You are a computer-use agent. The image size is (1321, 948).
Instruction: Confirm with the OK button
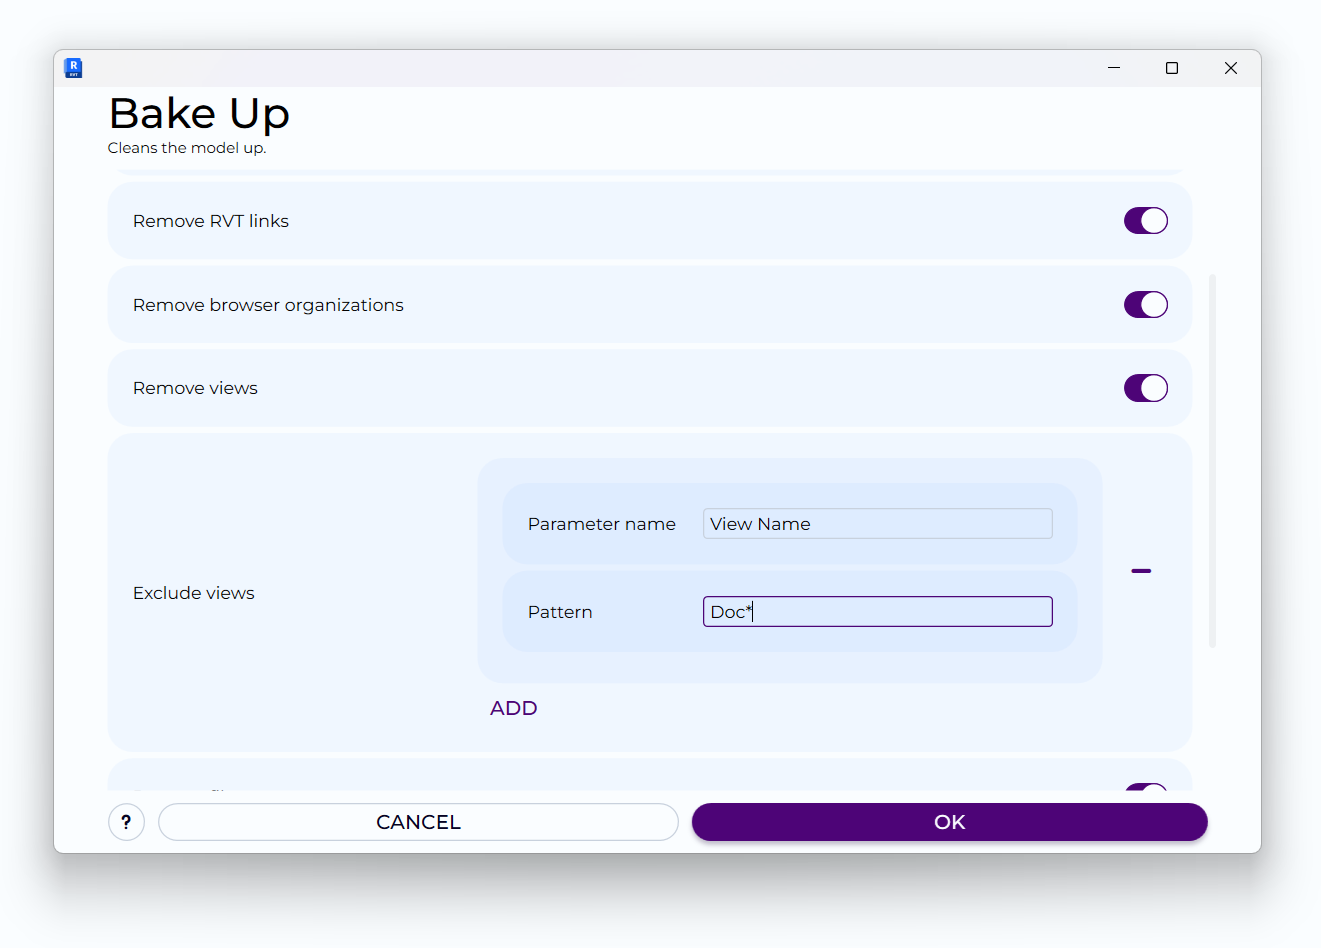(x=949, y=822)
